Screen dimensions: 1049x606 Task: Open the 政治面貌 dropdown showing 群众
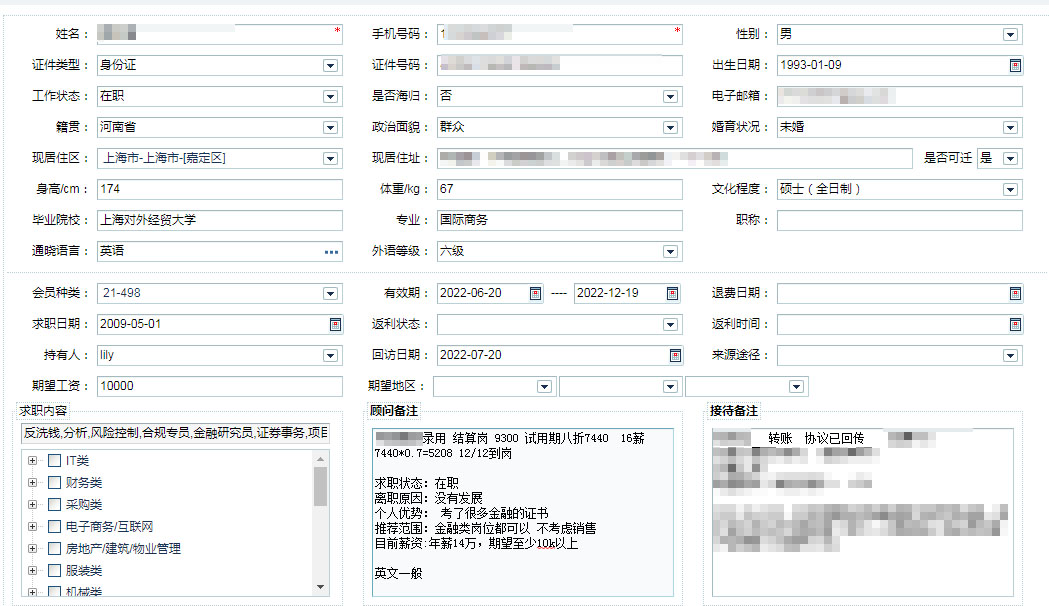pyautogui.click(x=670, y=128)
